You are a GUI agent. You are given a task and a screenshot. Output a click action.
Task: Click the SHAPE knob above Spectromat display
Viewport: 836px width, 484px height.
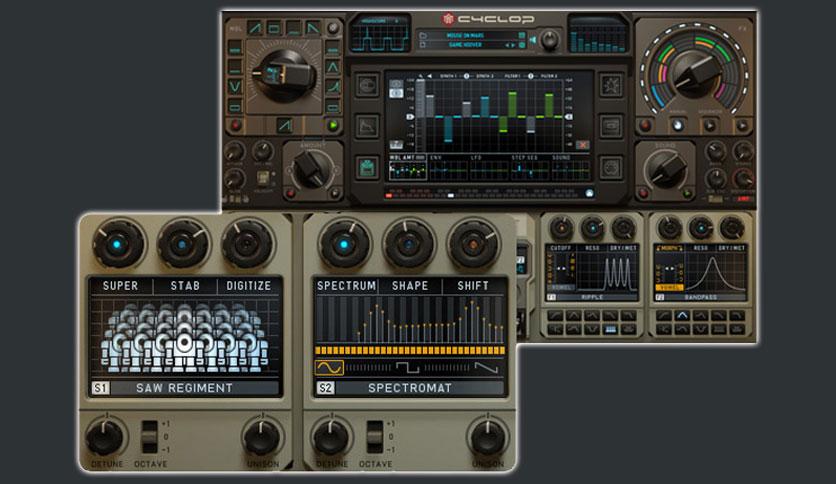409,245
